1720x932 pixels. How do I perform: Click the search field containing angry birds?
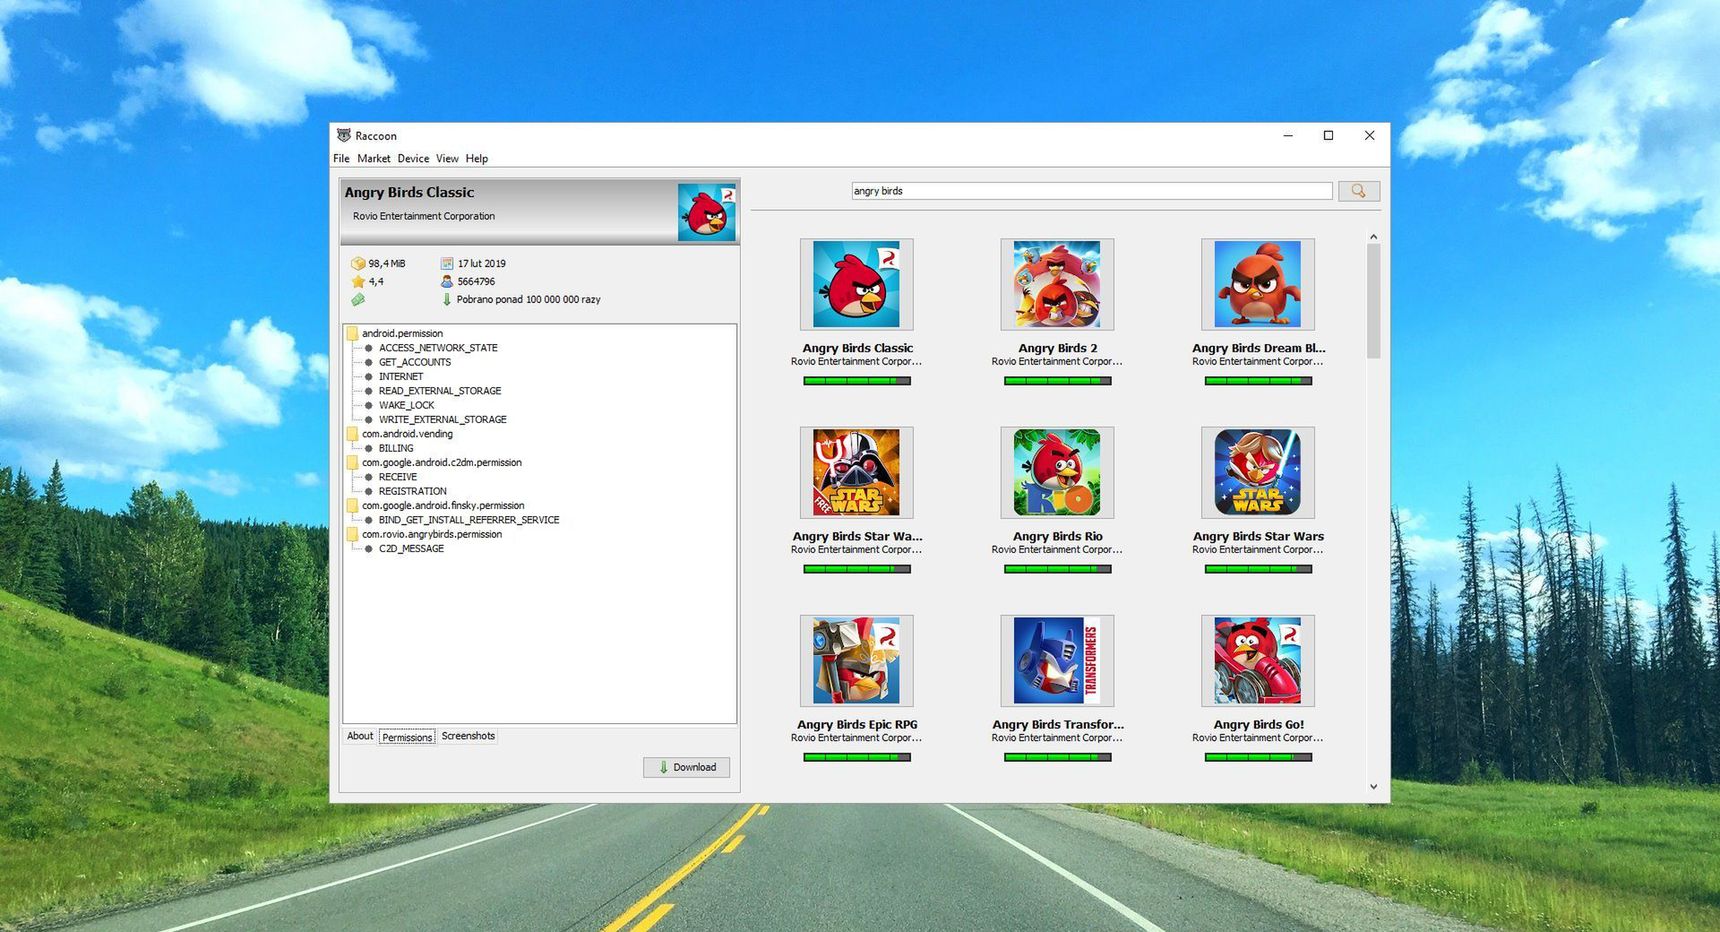pos(1092,191)
